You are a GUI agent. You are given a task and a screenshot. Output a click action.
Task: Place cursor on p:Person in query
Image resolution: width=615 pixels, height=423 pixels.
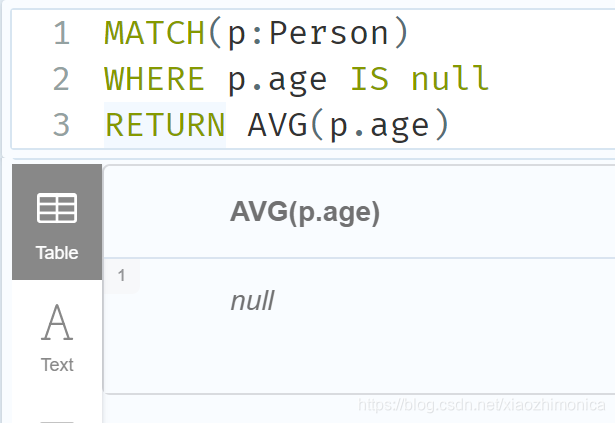[308, 34]
